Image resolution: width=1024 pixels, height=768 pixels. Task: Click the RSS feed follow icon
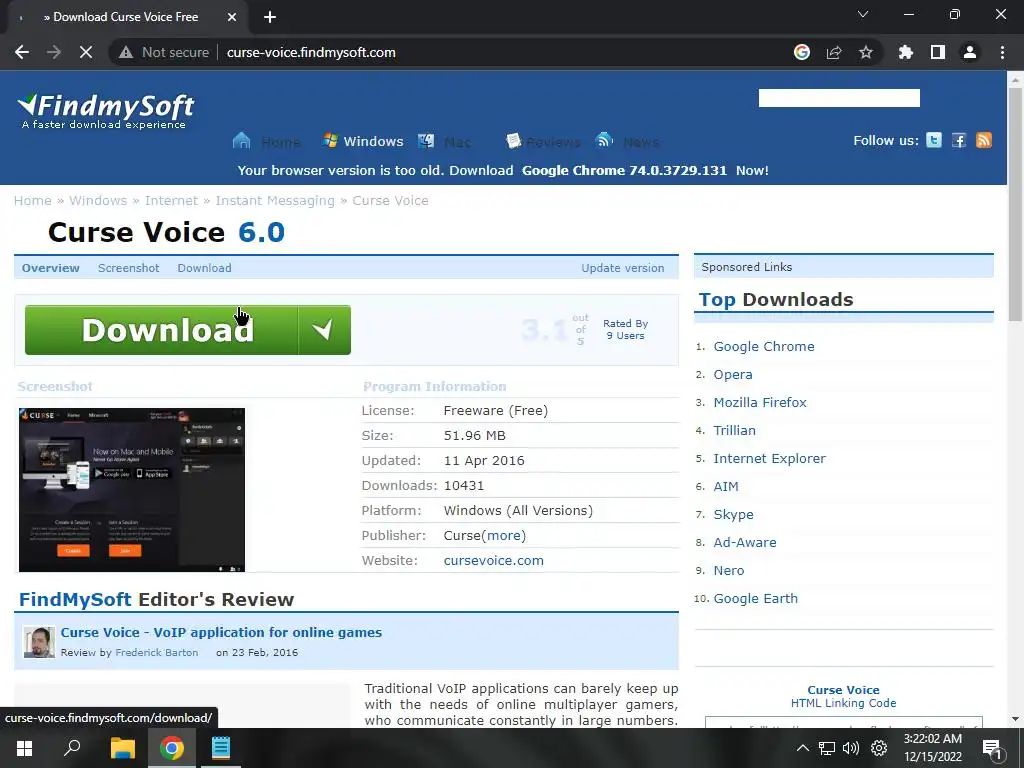point(984,140)
